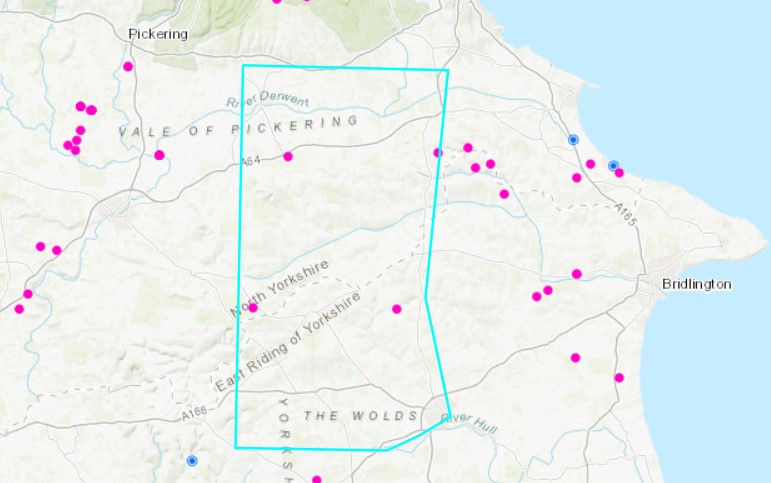The image size is (771, 483).
Task: Select the southeastern-most magenta marker below Bridlington
Action: tap(619, 378)
